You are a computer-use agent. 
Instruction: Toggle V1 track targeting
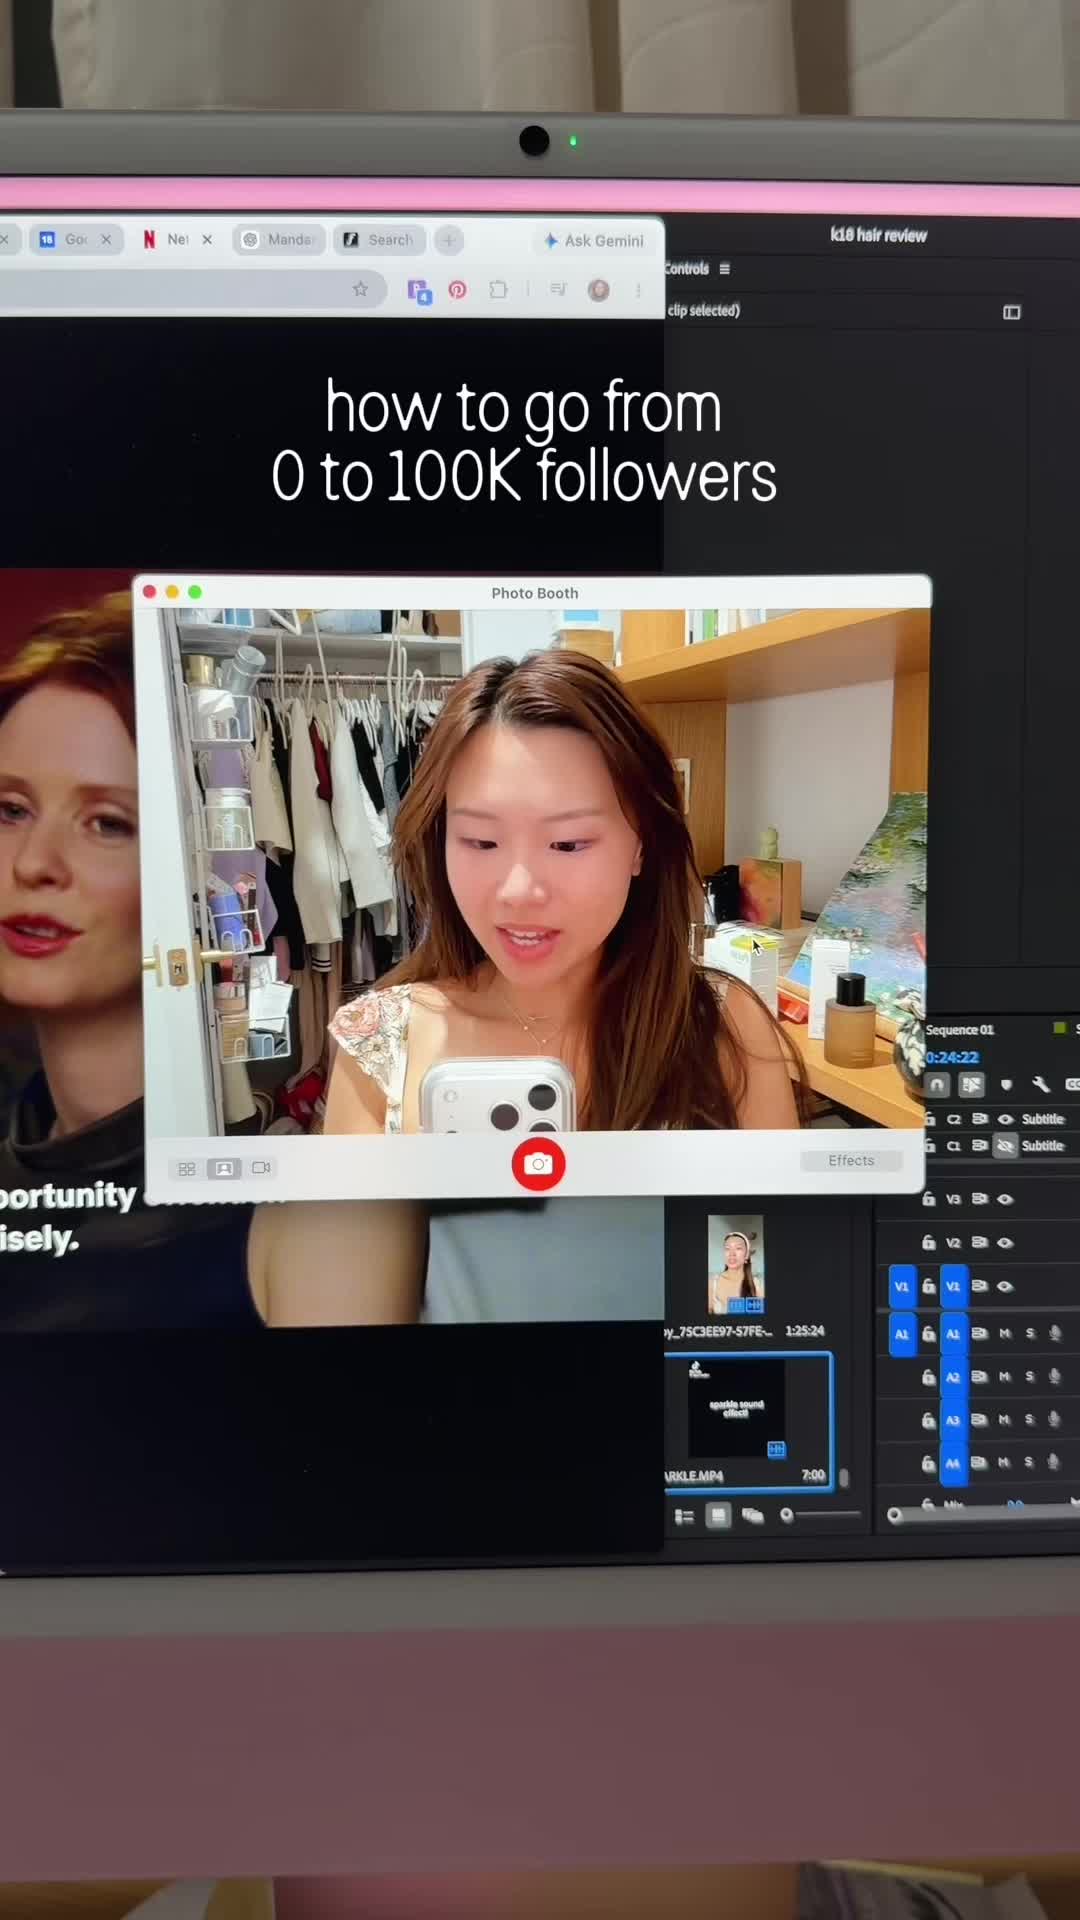(x=953, y=1286)
